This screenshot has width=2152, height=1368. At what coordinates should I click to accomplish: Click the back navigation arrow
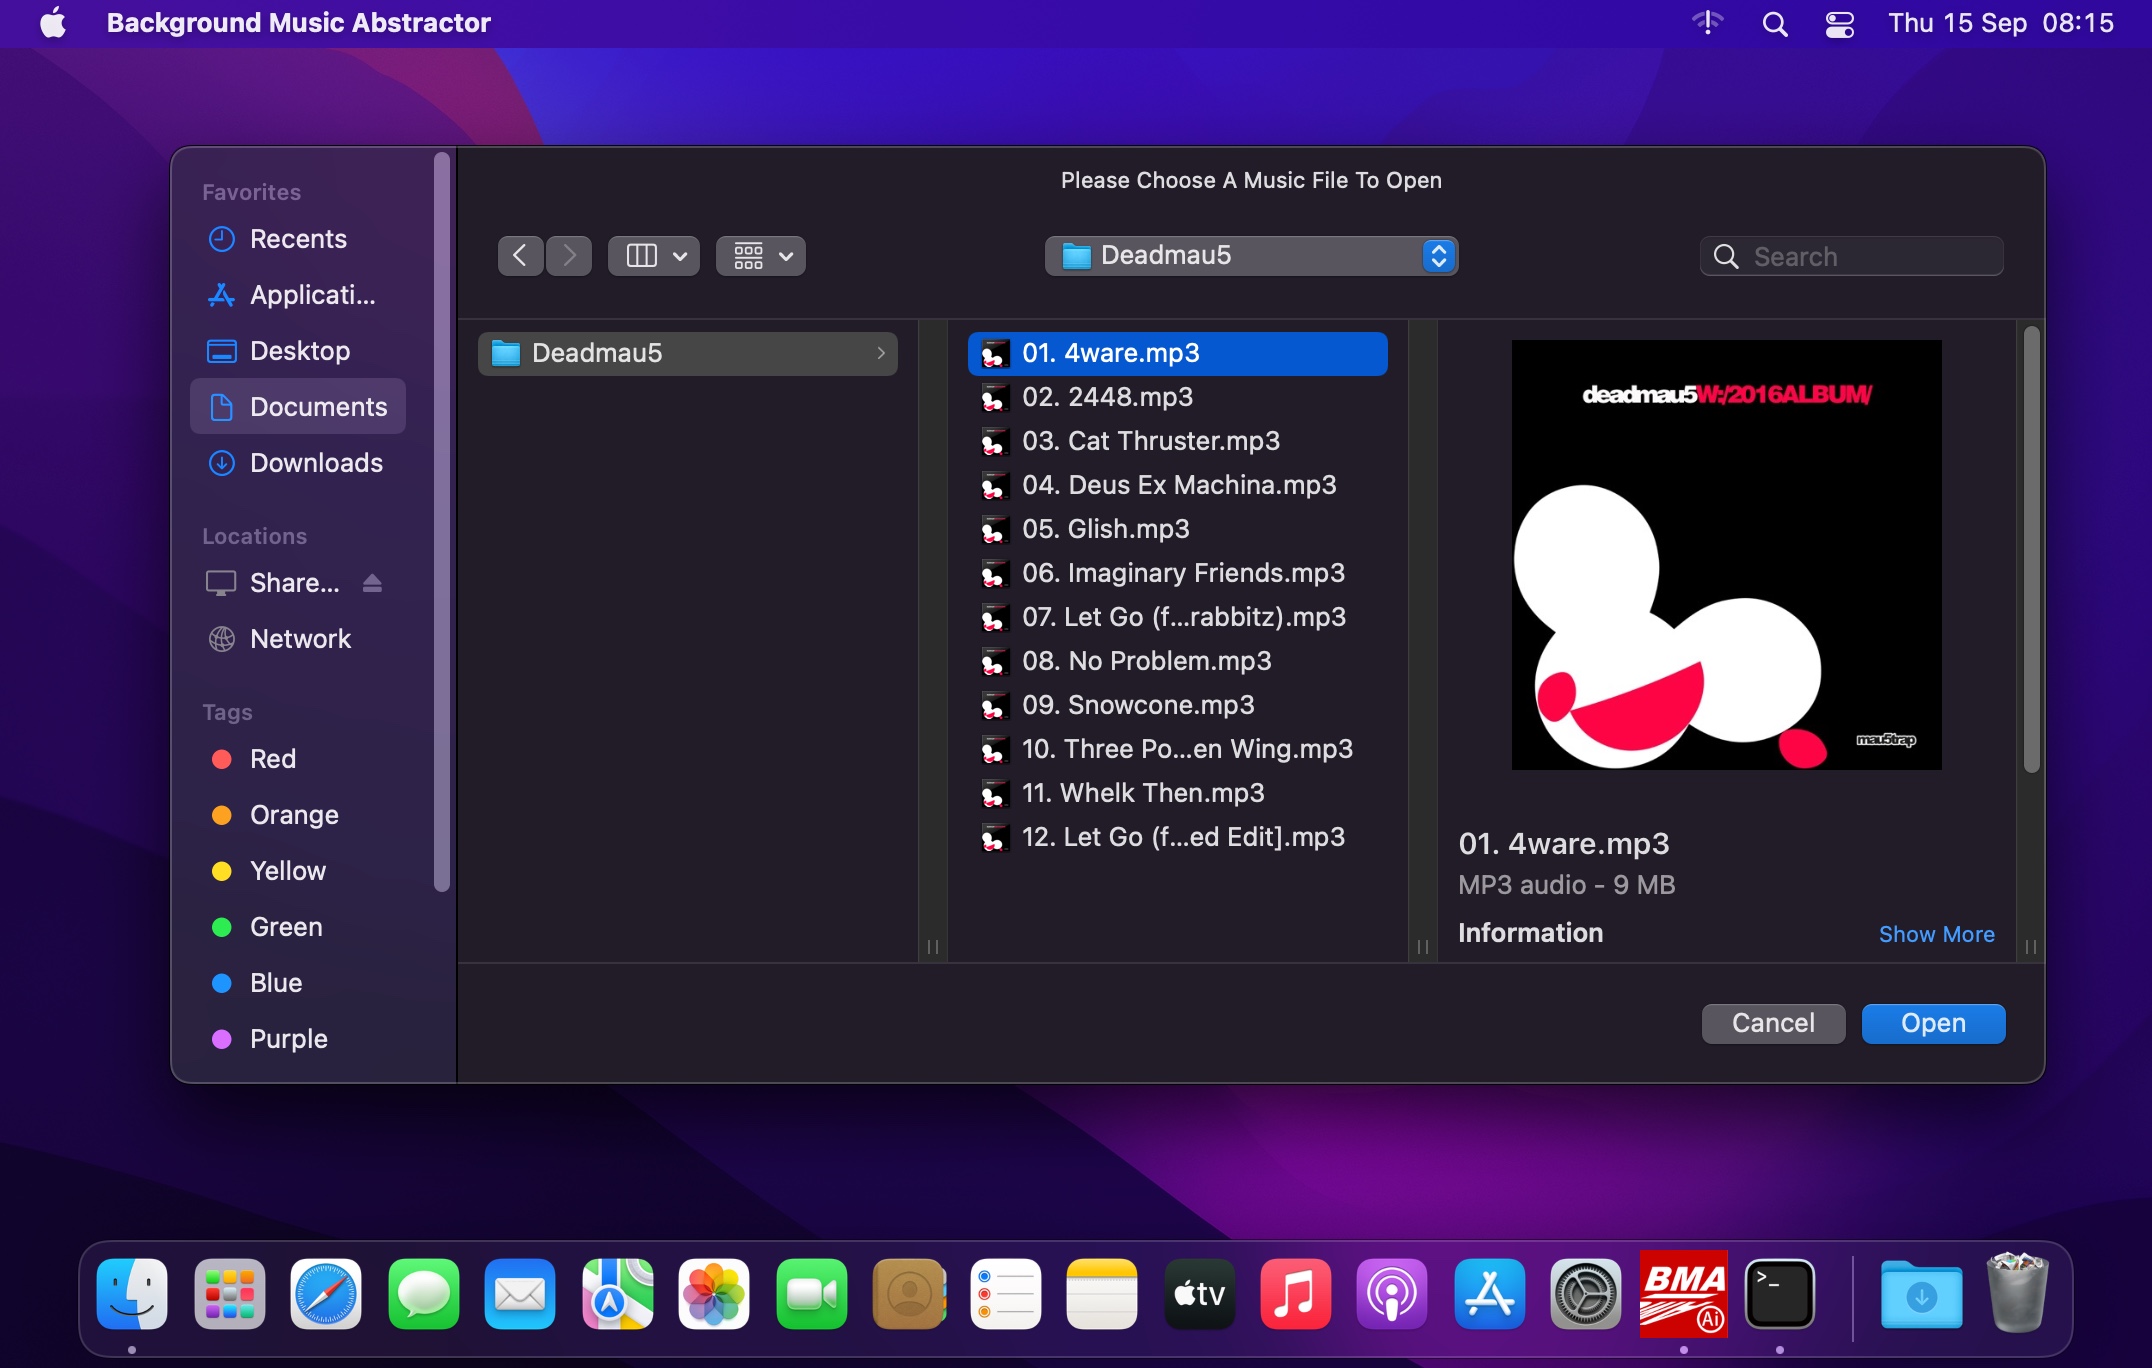click(x=520, y=256)
